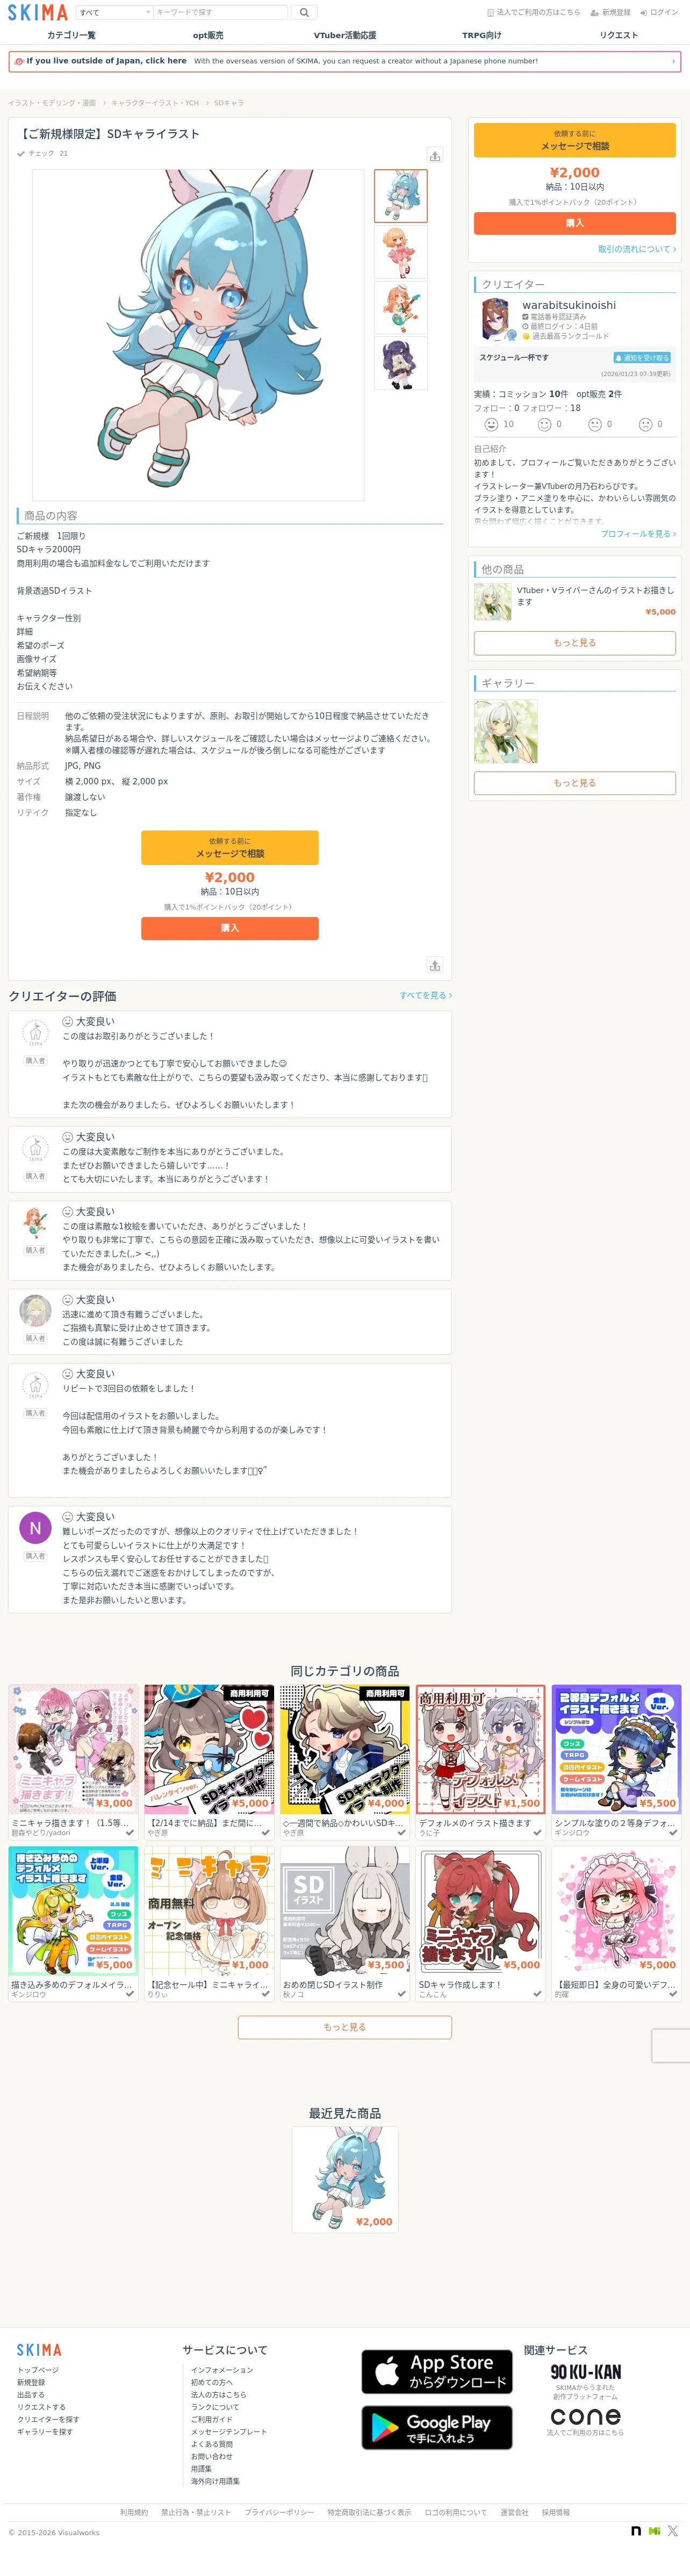Click sidebar メッセージで相談 yellow button
690x2576 pixels.
[x=574, y=140]
